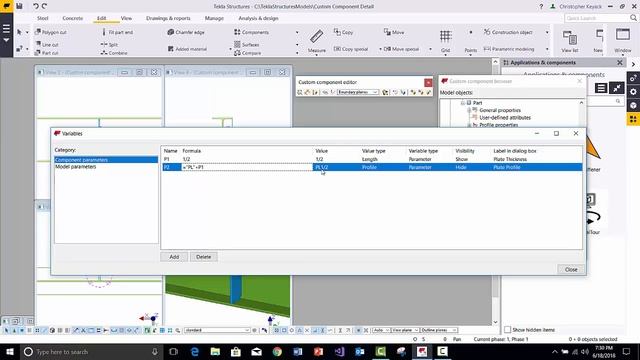Screen dimensions: 640x360
Task: Collapse the Part tree node
Action: pyautogui.click(x=463, y=103)
